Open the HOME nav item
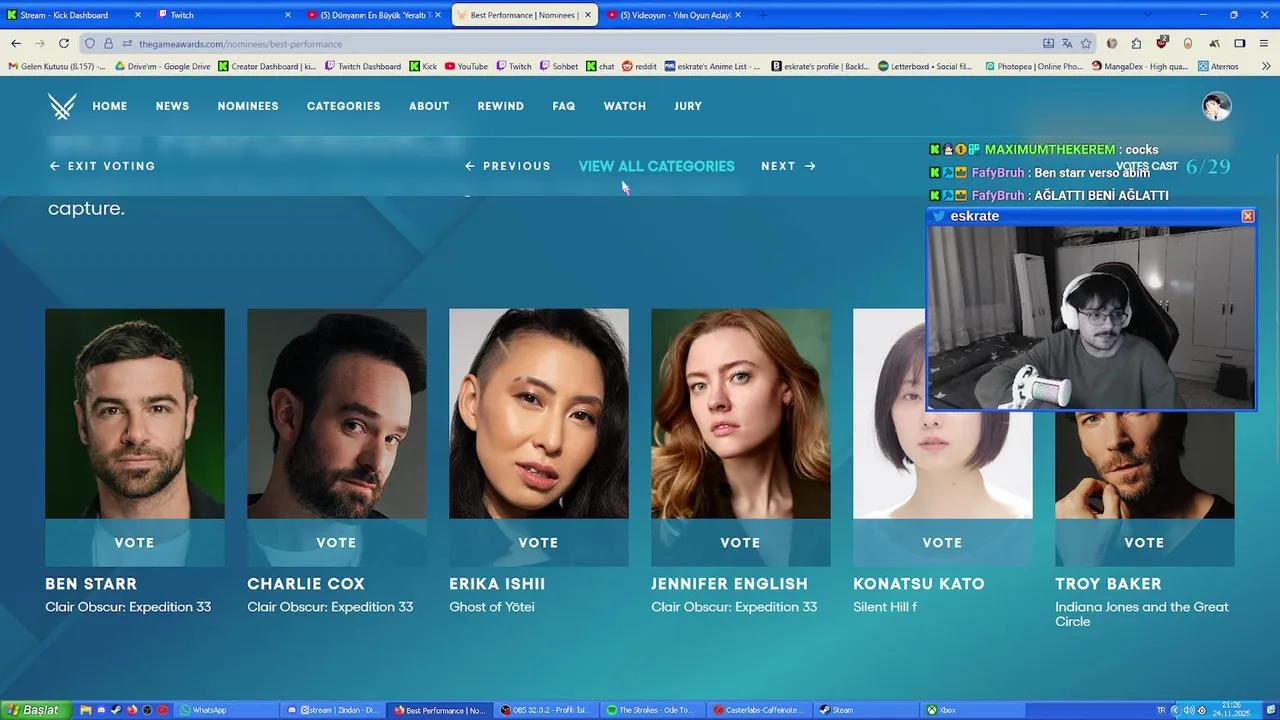 110,106
